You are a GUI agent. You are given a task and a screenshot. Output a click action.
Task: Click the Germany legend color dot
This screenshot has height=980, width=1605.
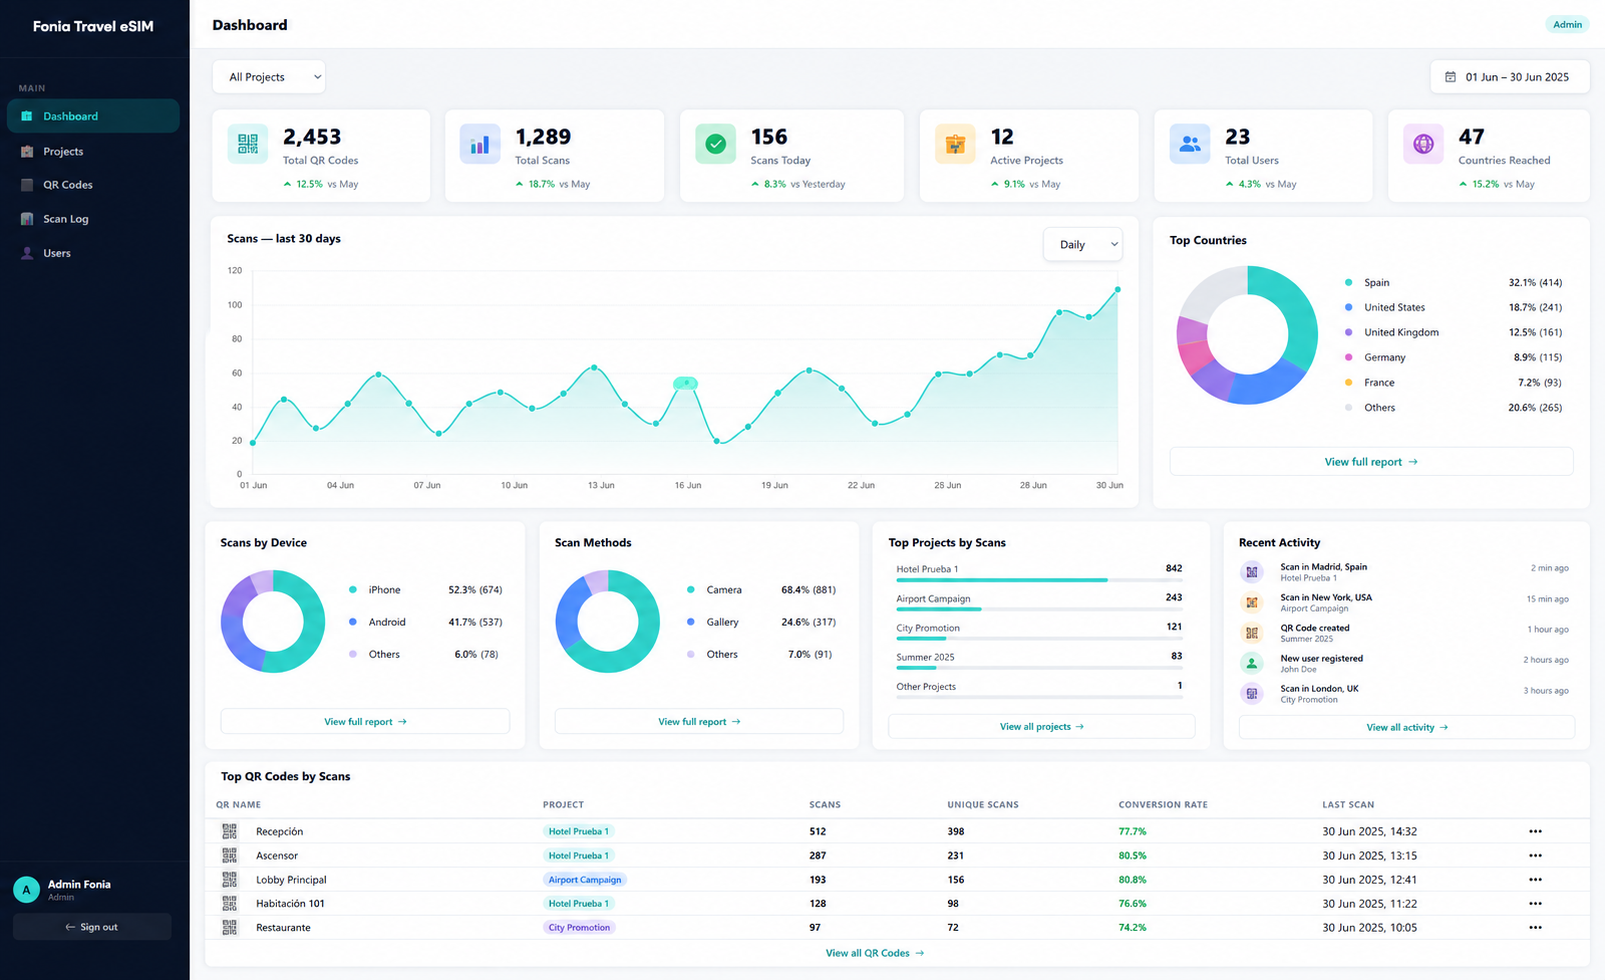1349,357
